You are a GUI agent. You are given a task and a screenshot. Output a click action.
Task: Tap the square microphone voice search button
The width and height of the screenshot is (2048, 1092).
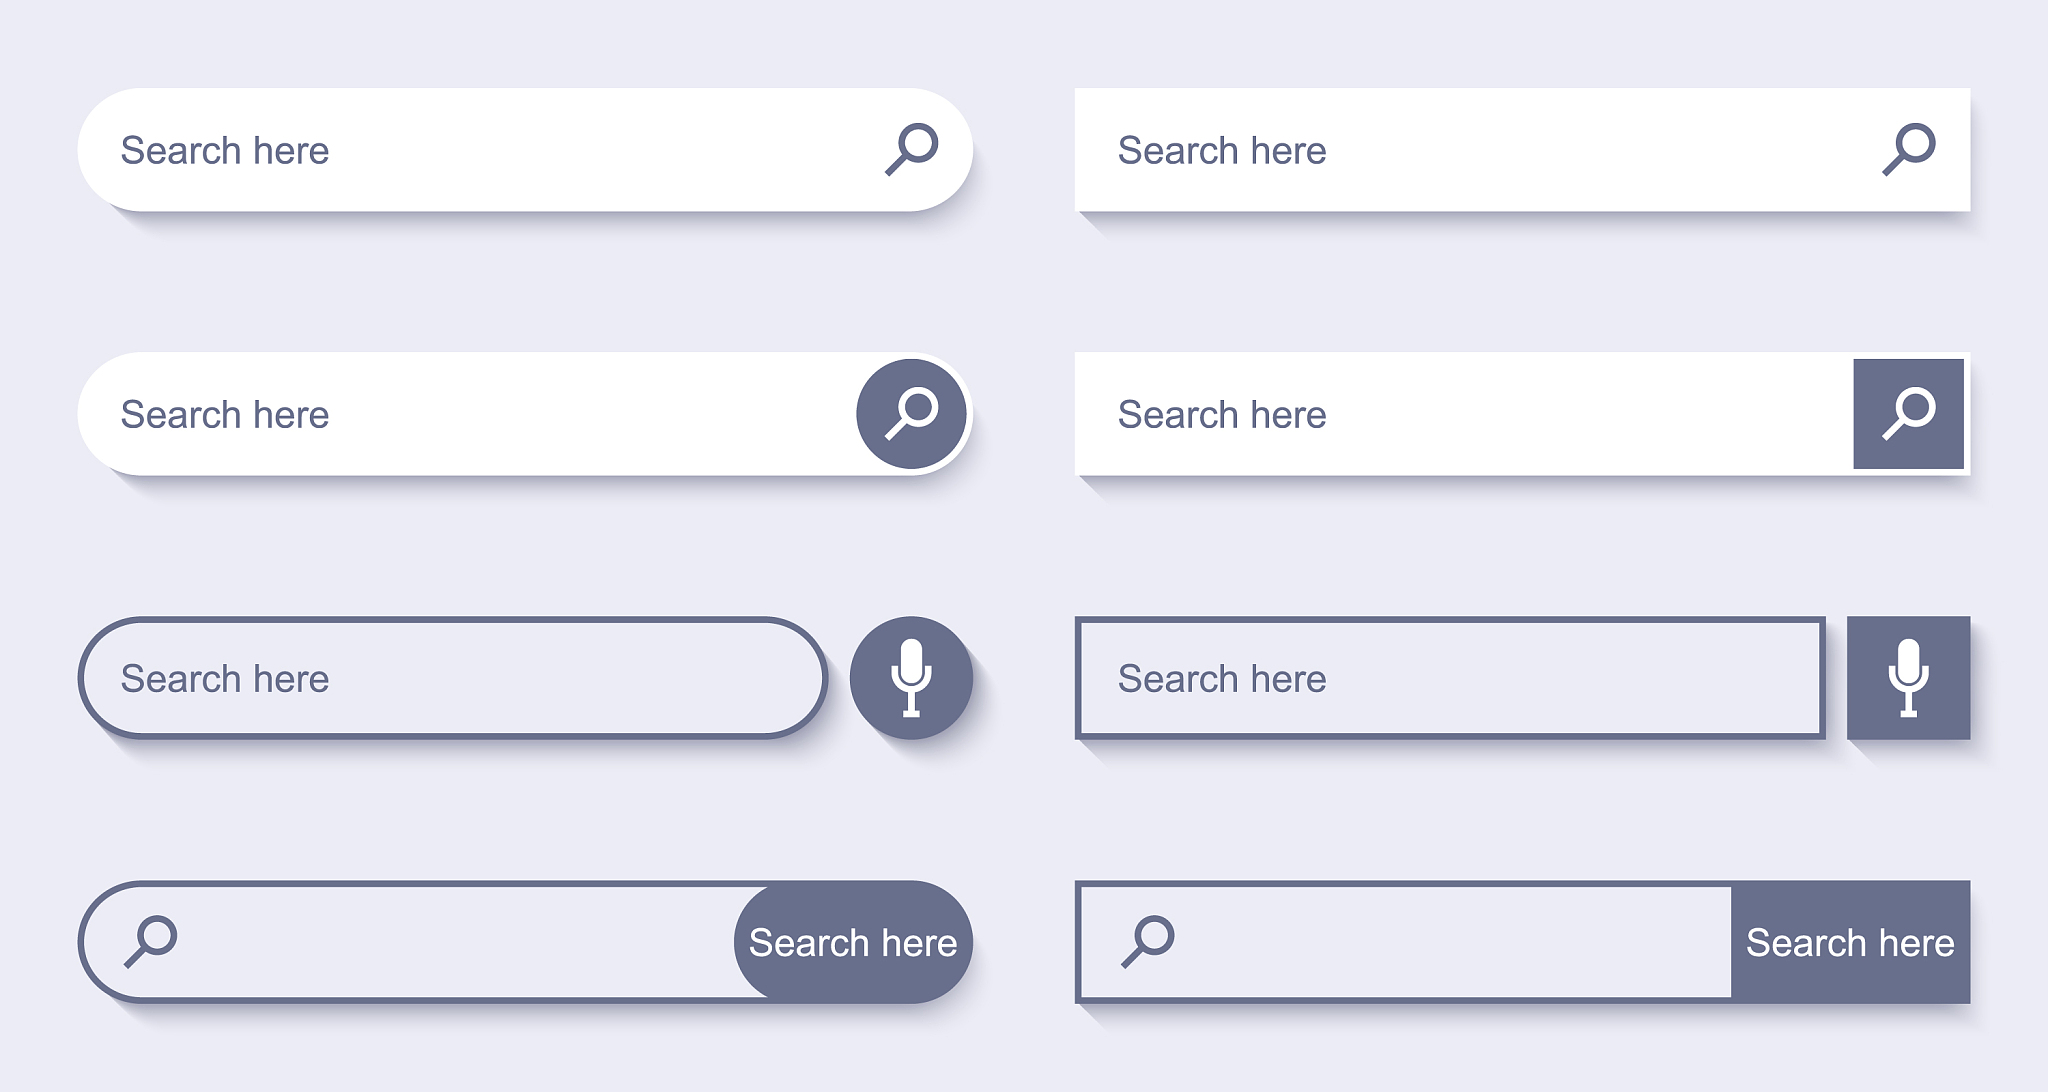(x=1908, y=678)
